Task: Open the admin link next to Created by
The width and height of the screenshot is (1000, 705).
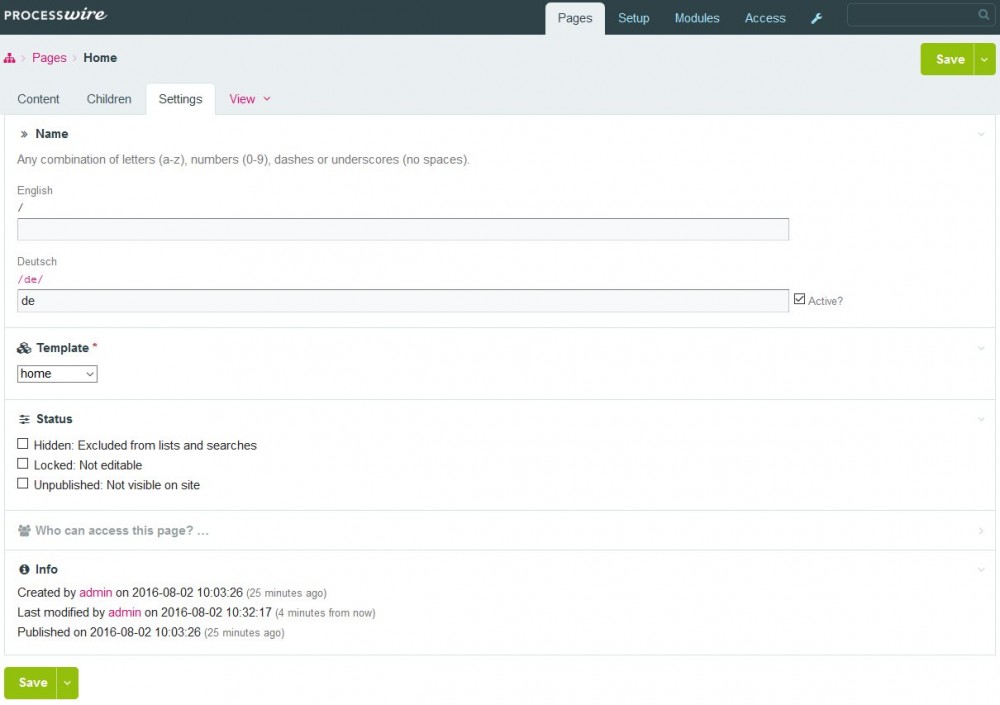Action: pos(96,593)
